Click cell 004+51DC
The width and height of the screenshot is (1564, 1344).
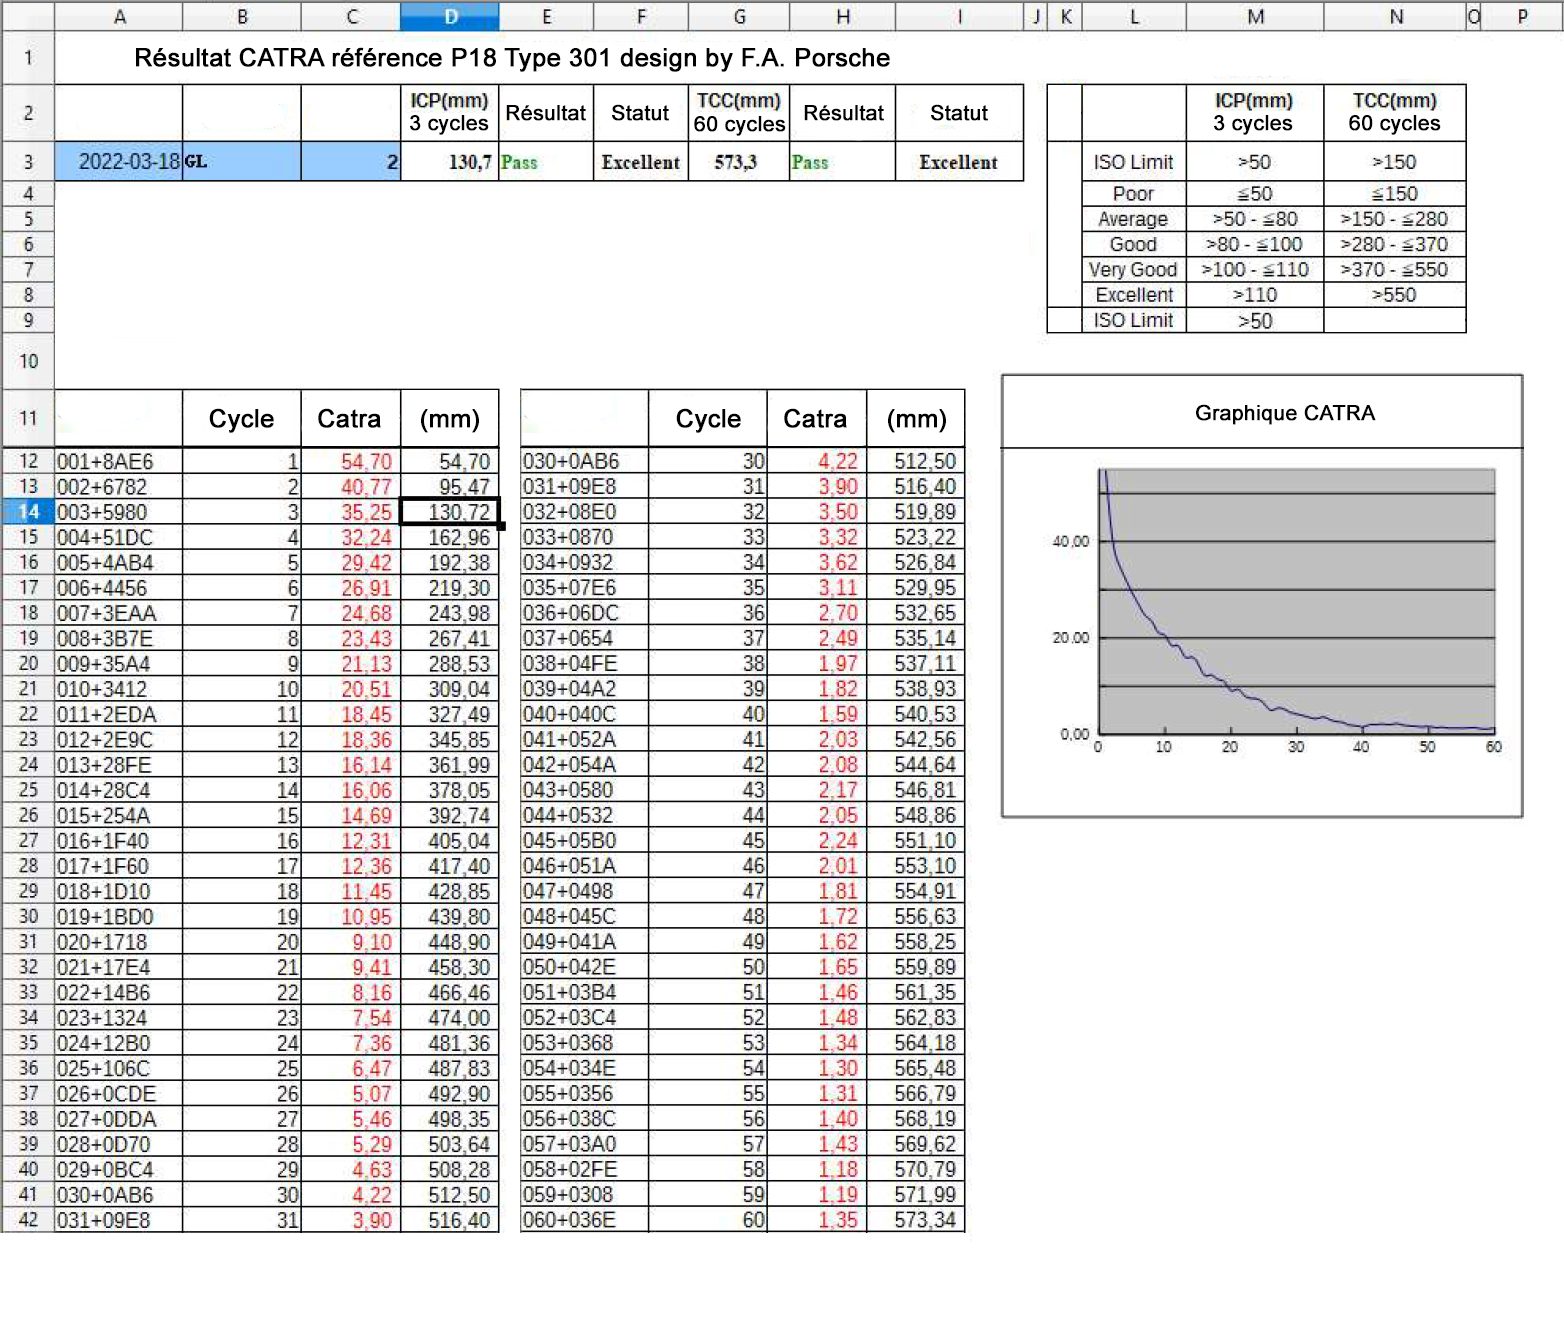point(119,537)
